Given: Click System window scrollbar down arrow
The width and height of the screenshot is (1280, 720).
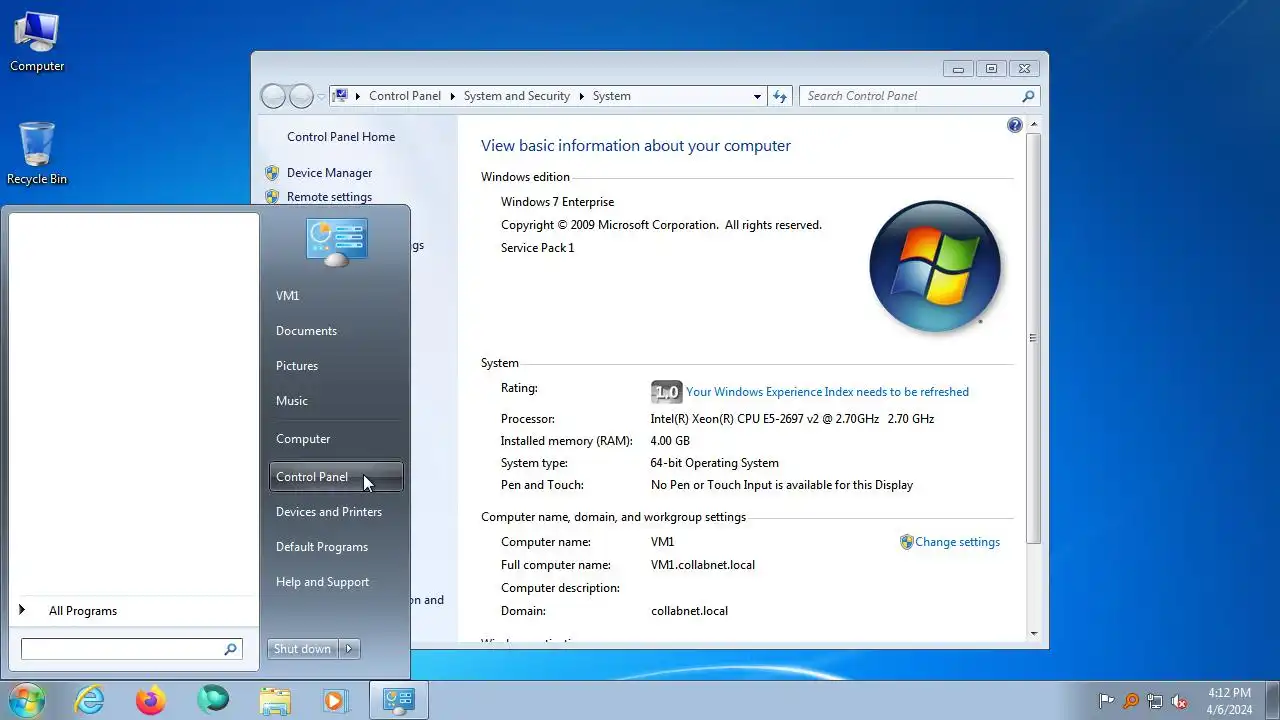Looking at the screenshot, I should [1033, 633].
